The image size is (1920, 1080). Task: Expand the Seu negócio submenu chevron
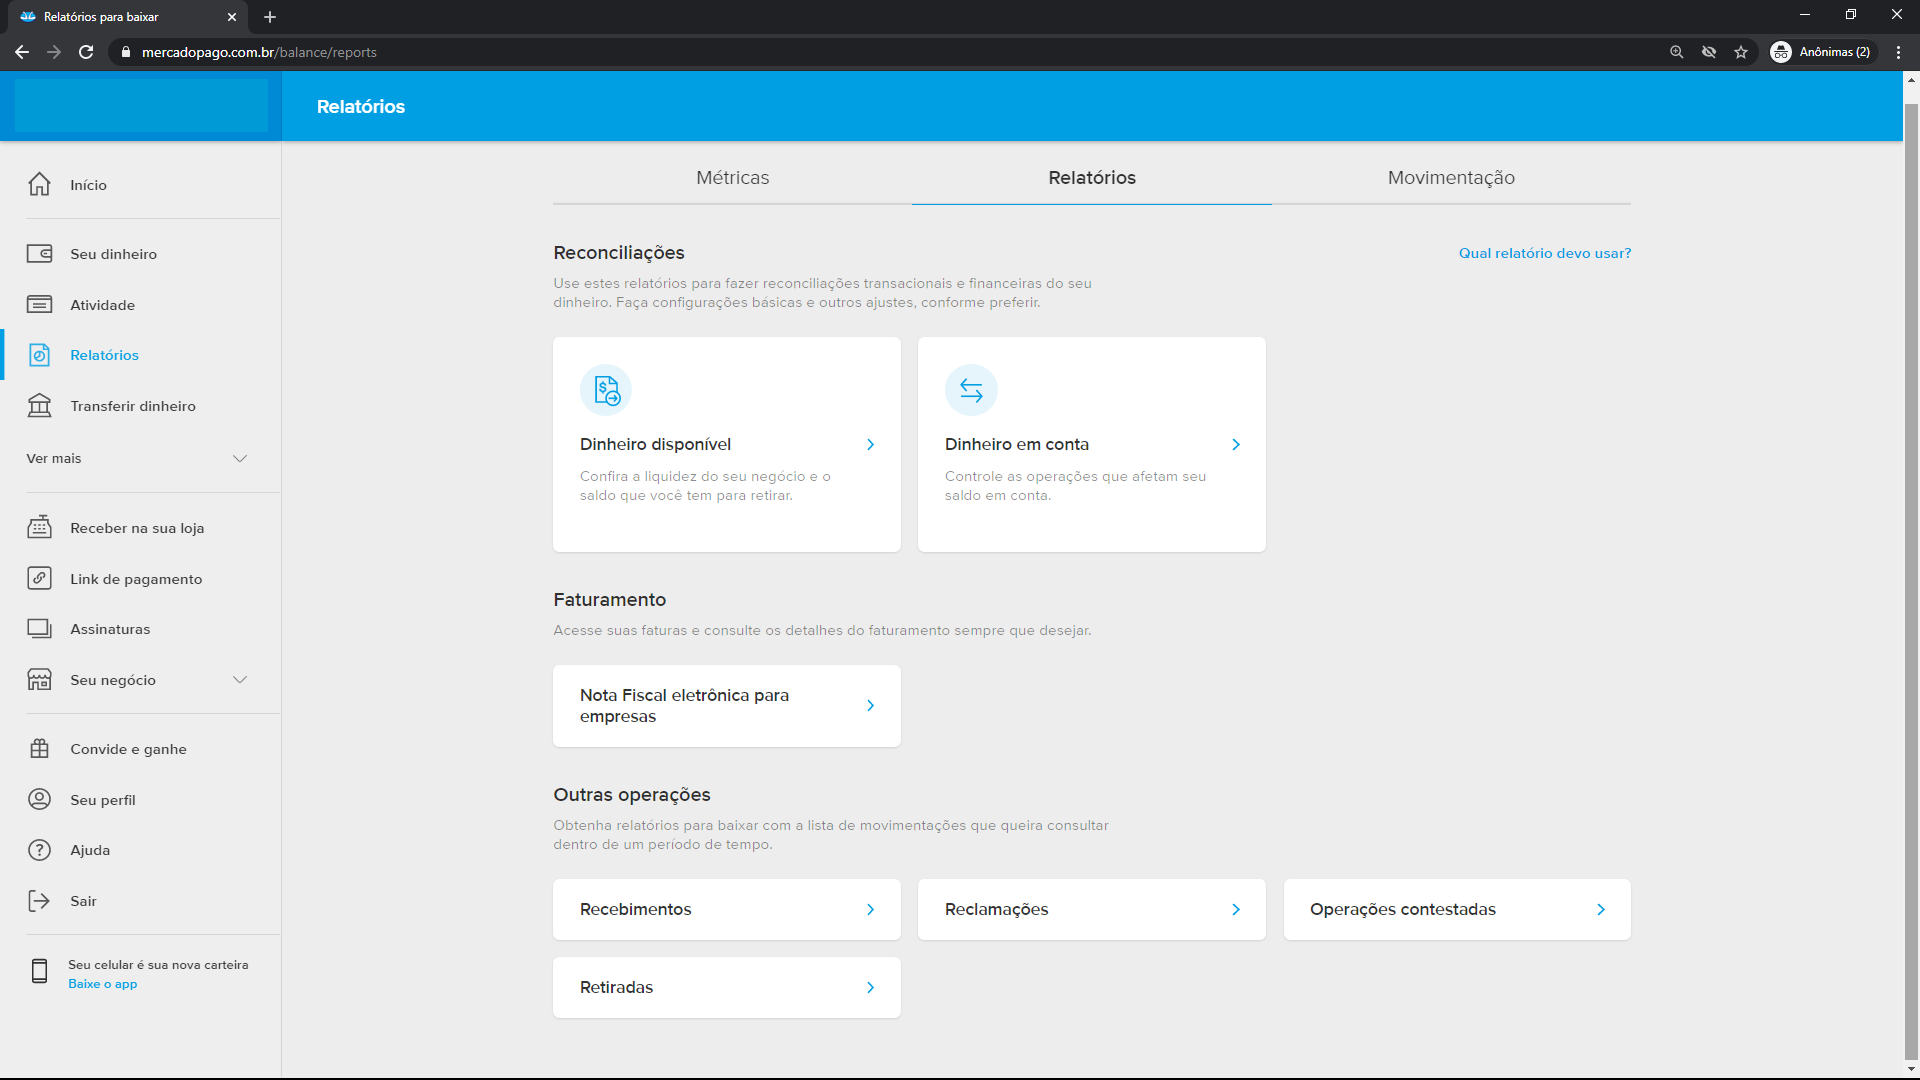240,680
